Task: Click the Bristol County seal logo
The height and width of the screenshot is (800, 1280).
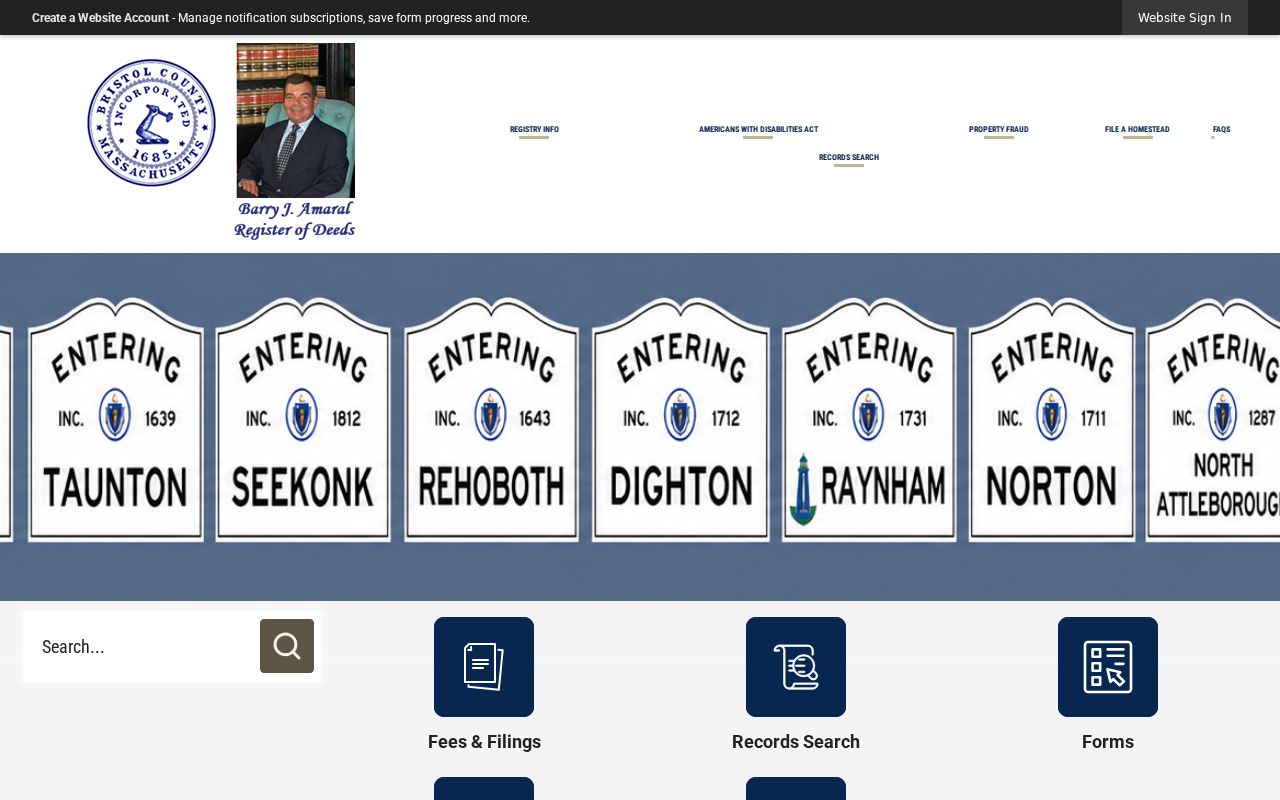Action: (151, 123)
